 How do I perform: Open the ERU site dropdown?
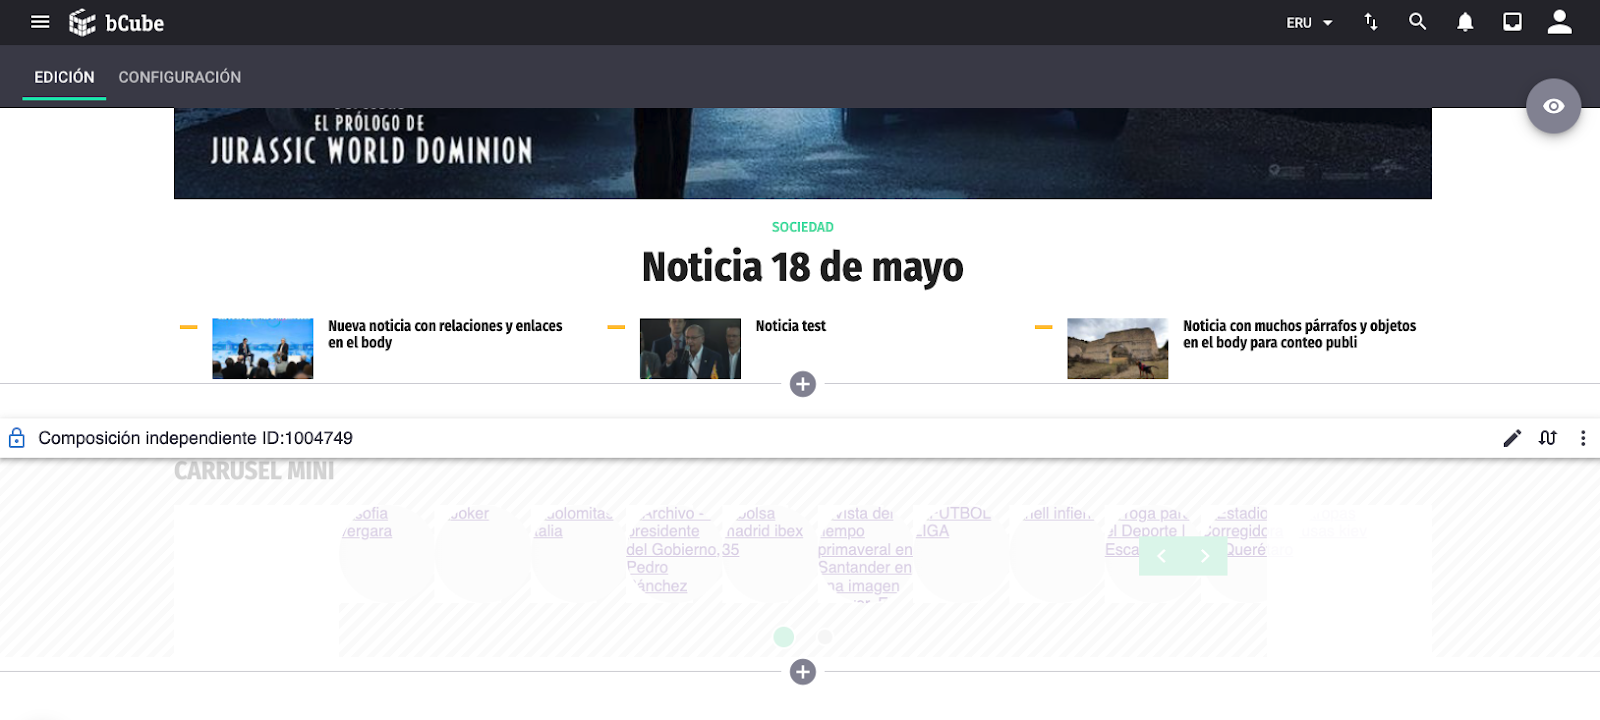pyautogui.click(x=1309, y=23)
